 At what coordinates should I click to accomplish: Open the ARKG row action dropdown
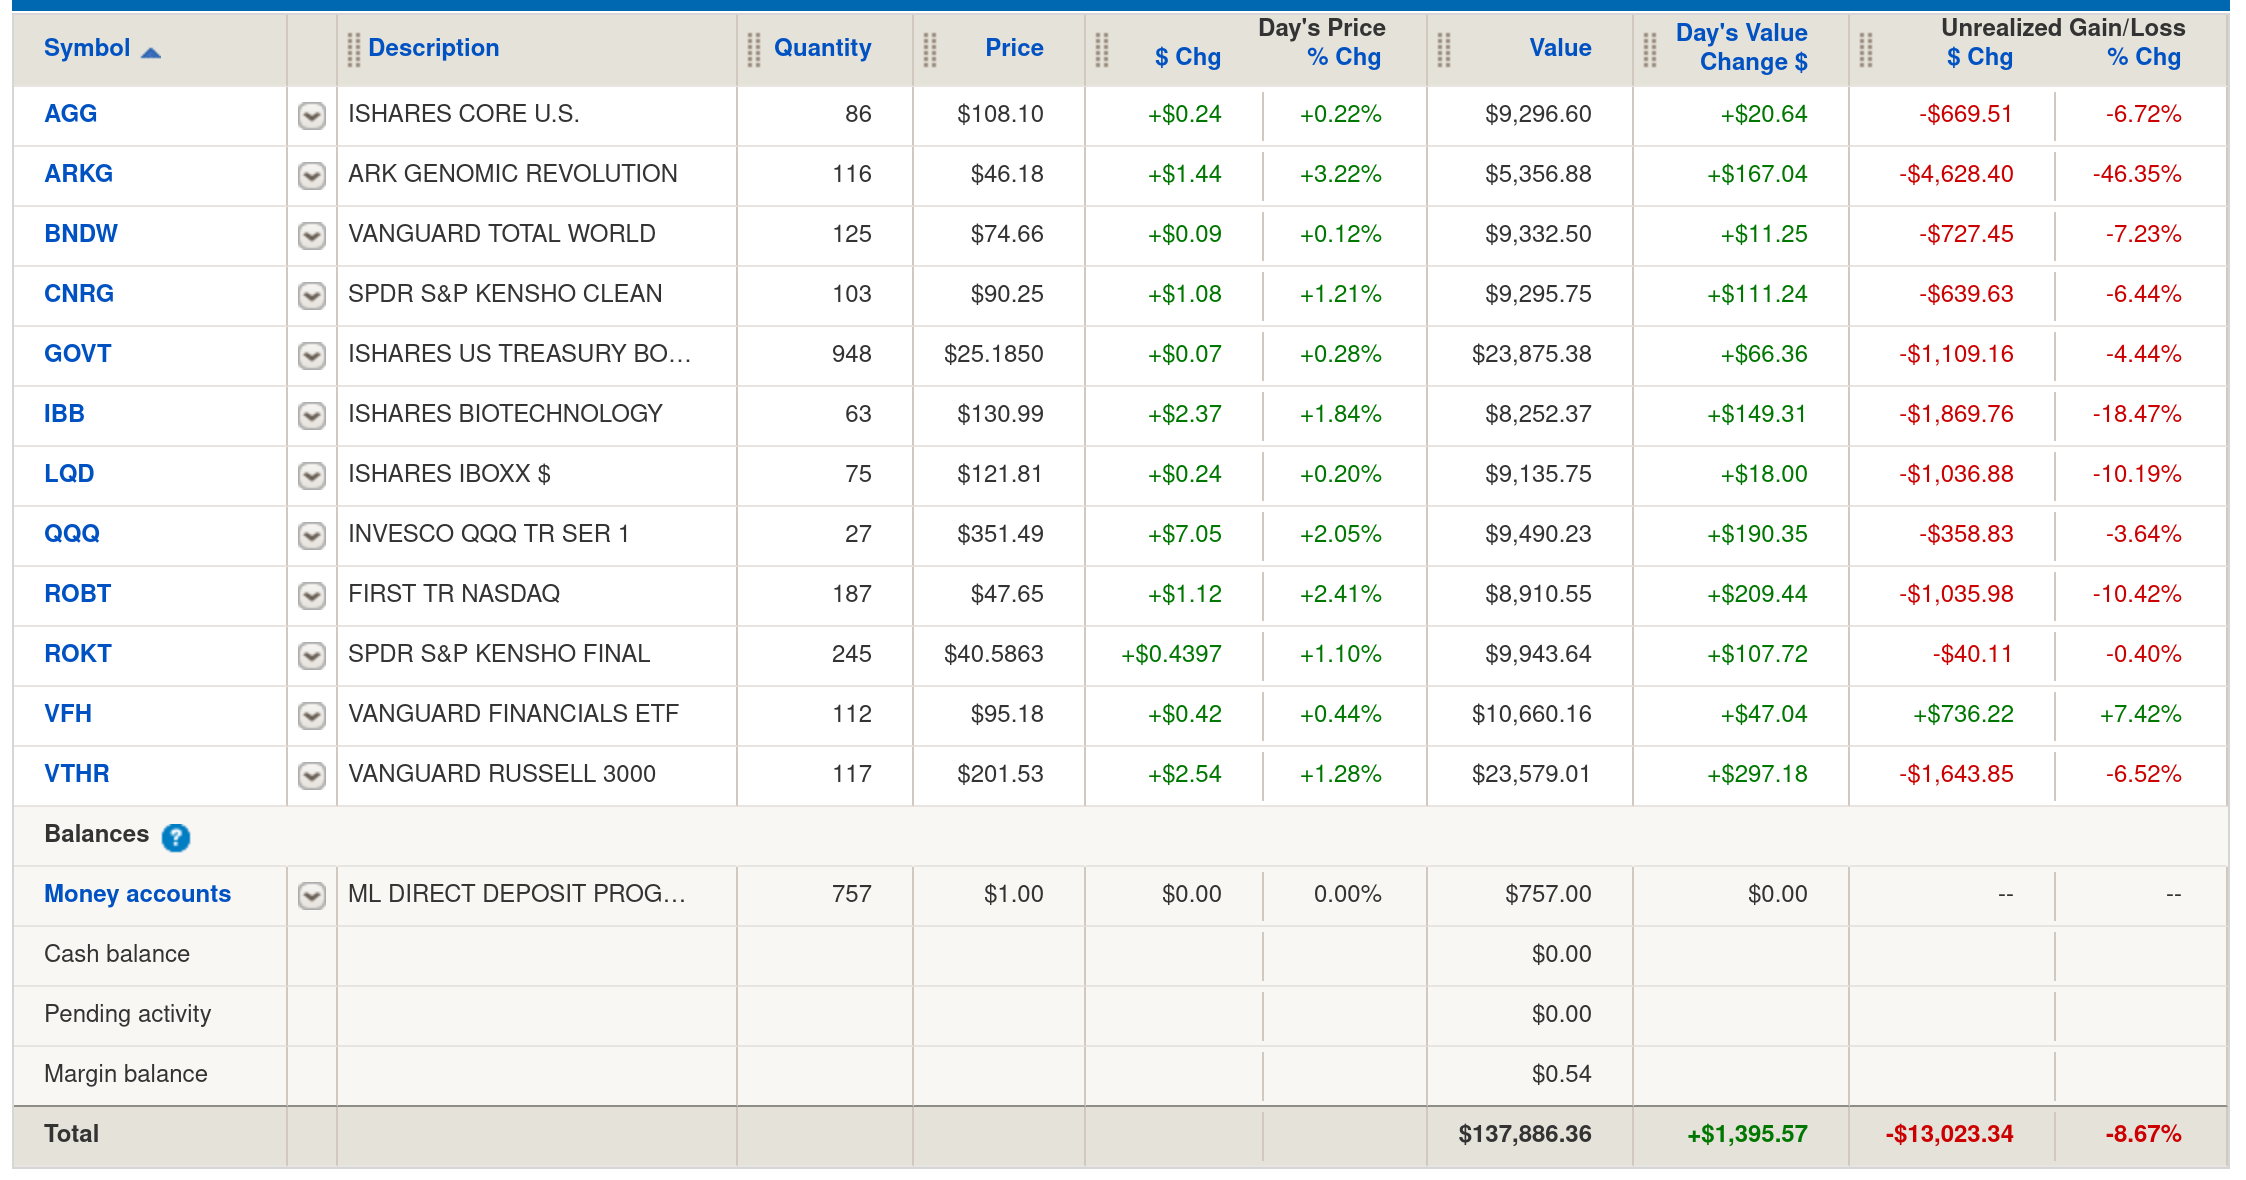[312, 176]
